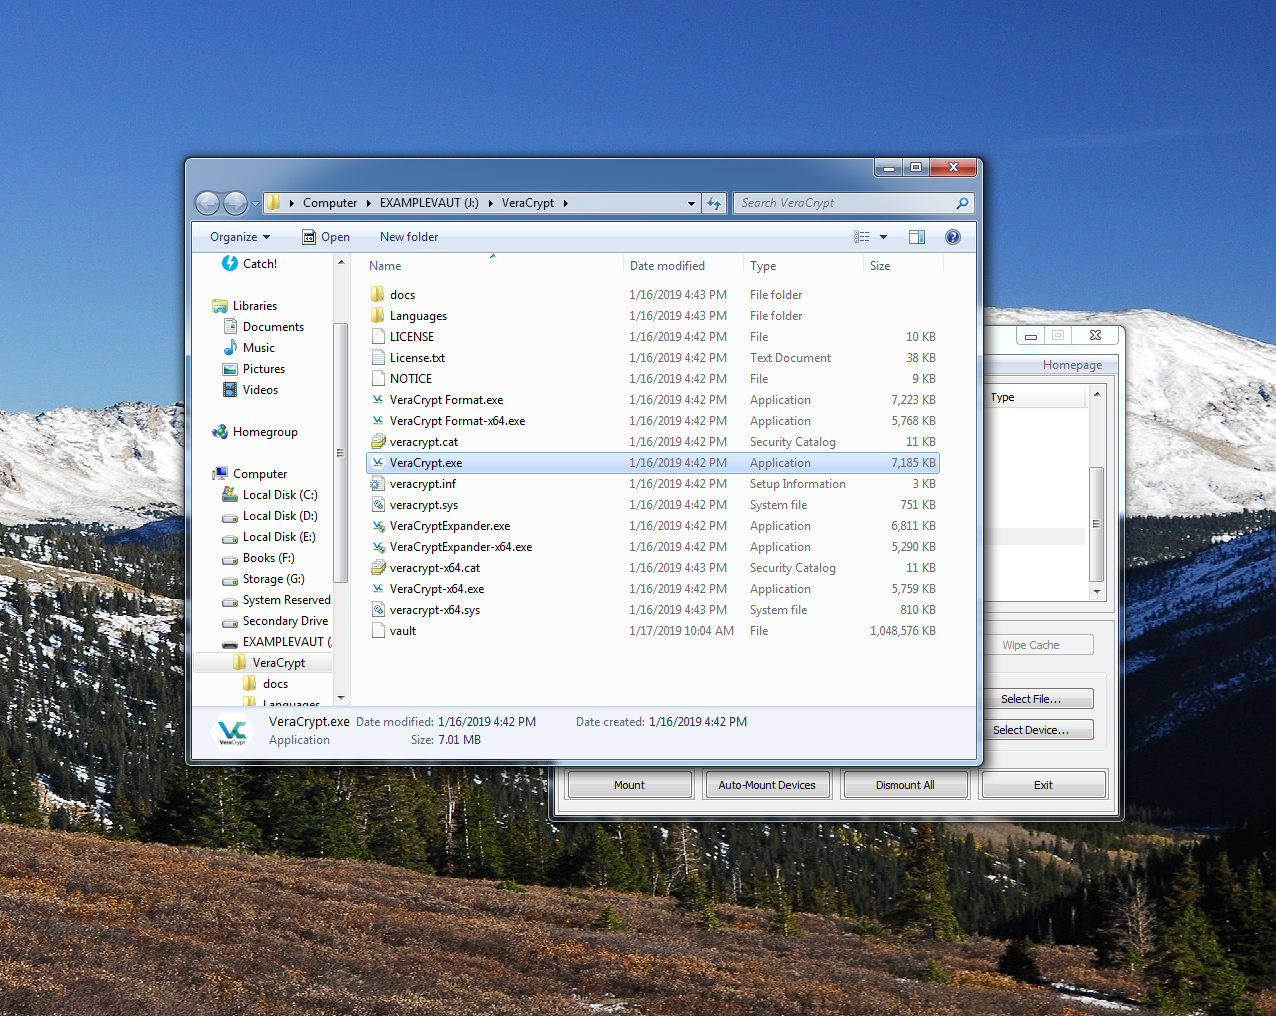This screenshot has height=1016, width=1276.
Task: Select the Languages folder icon in file list
Action: [x=378, y=316]
